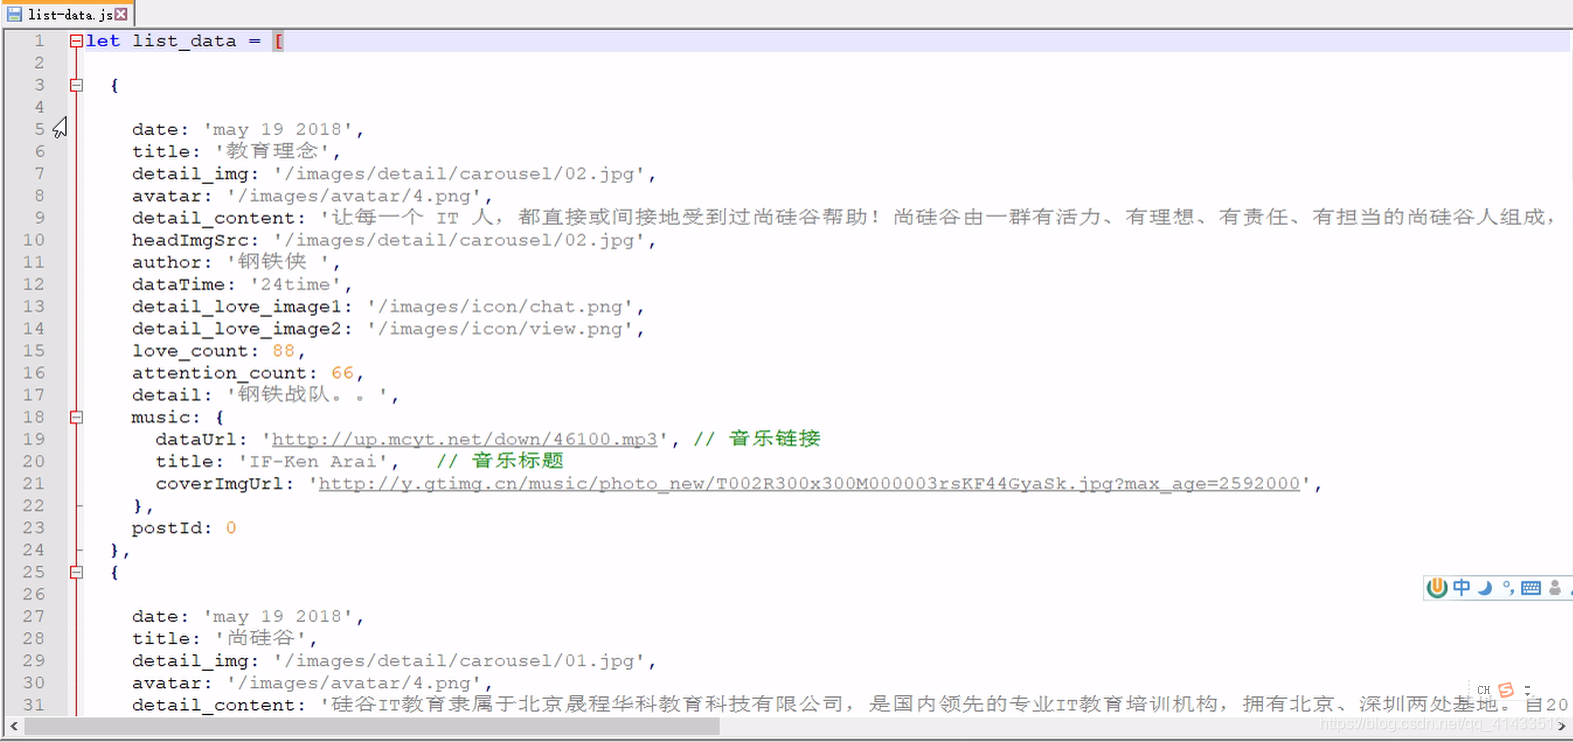Click the title value '教育理念'
Screen dimensions: 1573x742
[272, 152]
